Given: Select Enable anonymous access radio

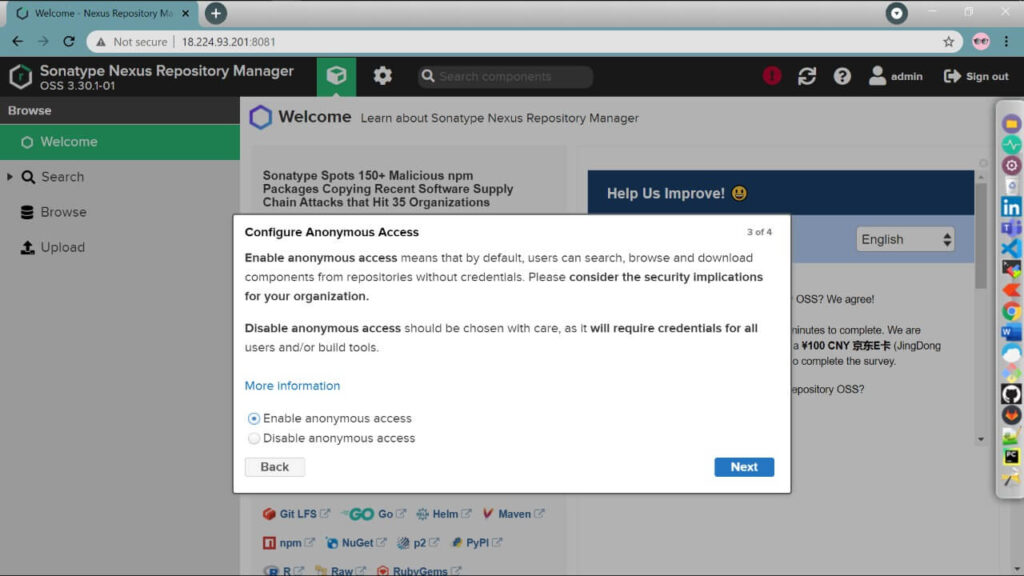Looking at the screenshot, I should tap(254, 419).
